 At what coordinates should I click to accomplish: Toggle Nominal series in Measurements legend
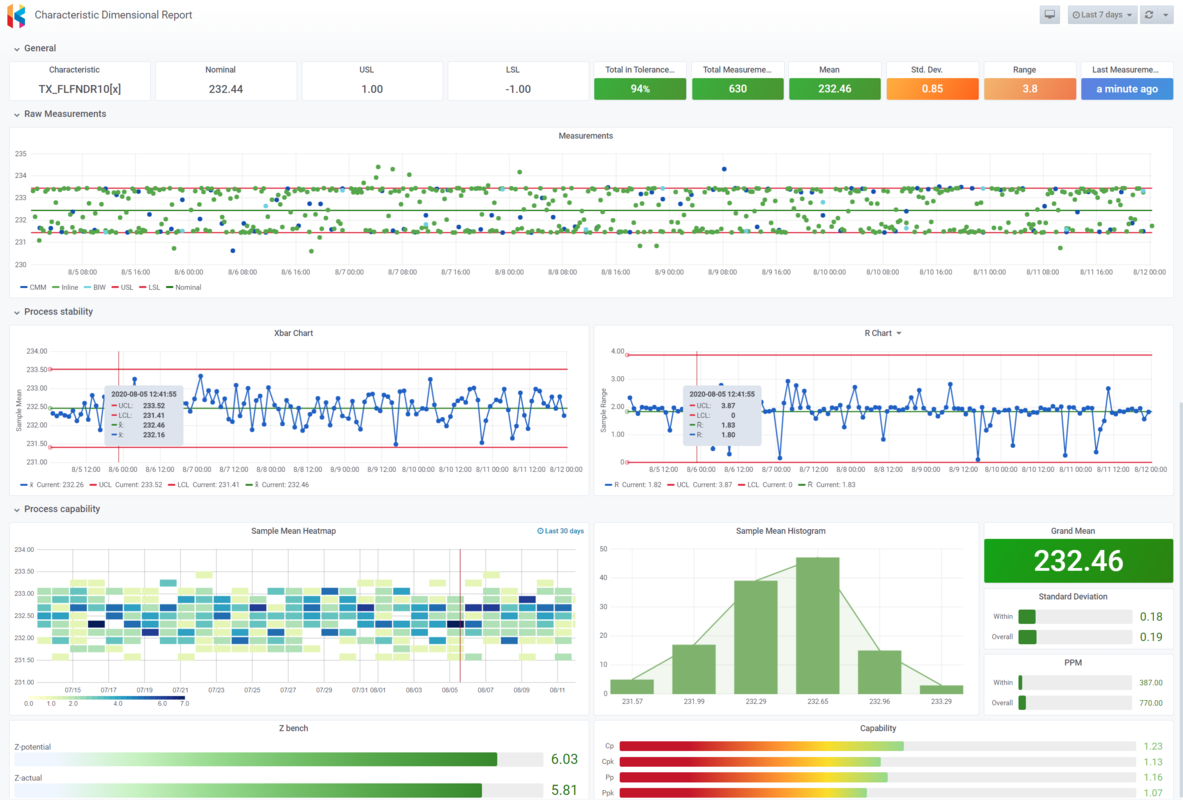point(183,288)
